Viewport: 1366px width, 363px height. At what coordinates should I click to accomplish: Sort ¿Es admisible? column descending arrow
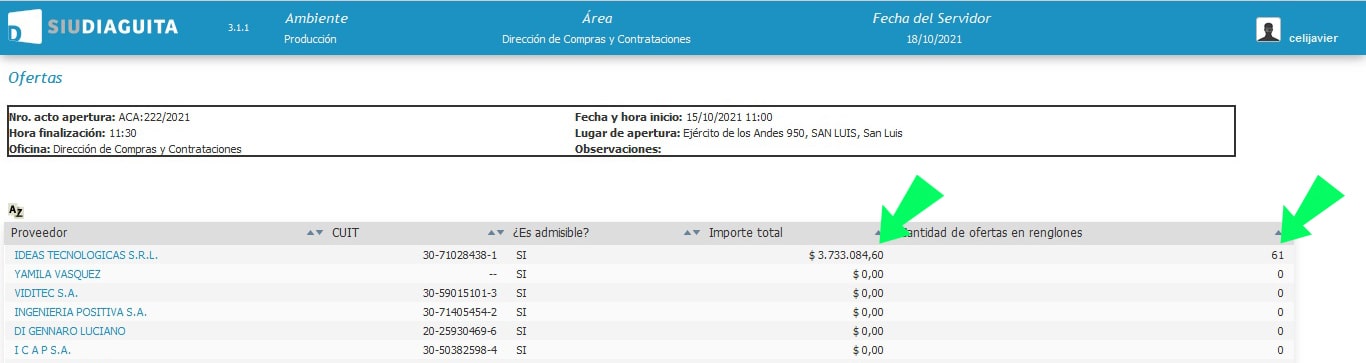pyautogui.click(x=697, y=233)
